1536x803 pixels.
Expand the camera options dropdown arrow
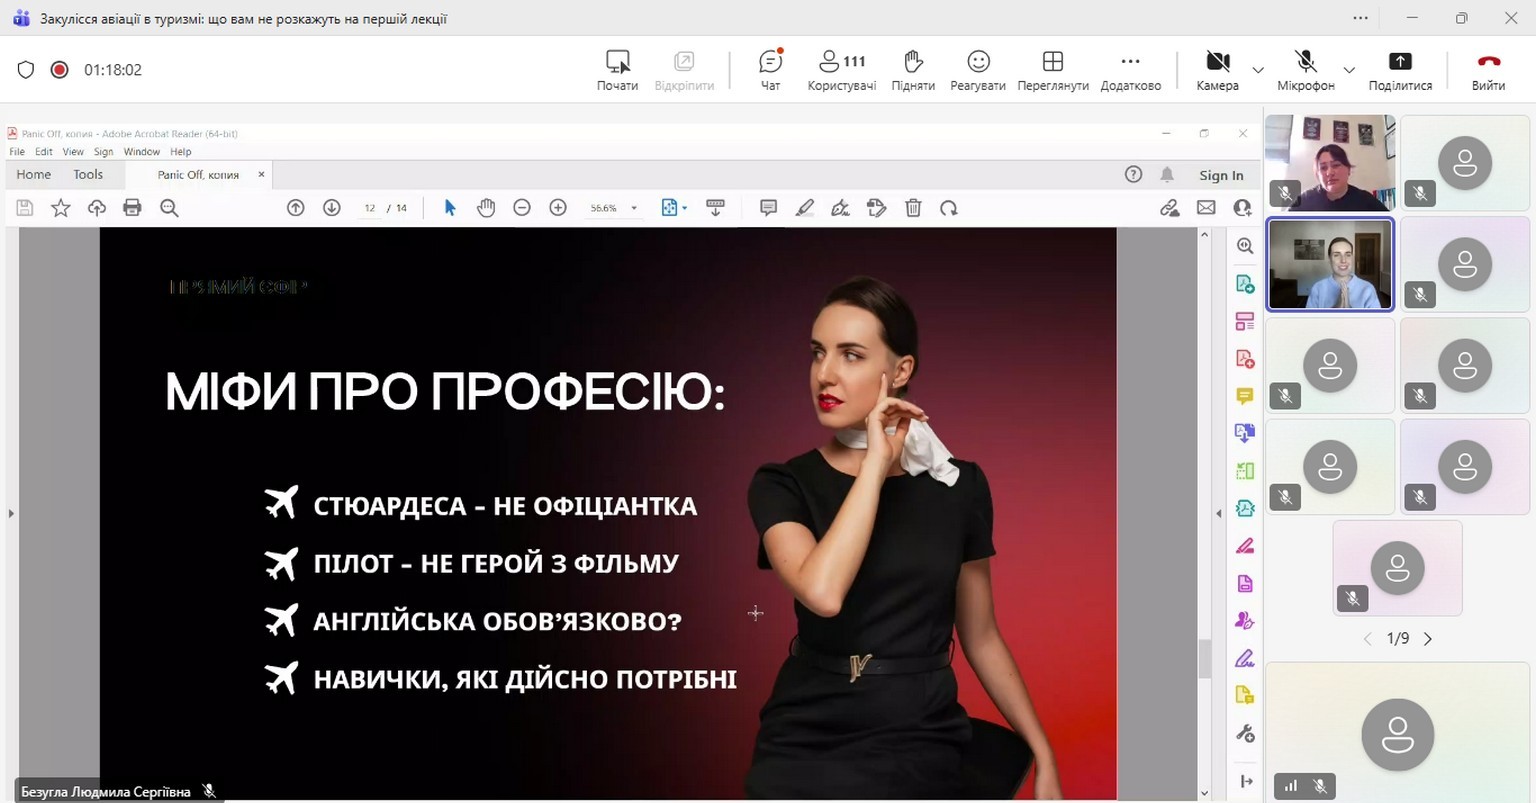click(x=1258, y=70)
